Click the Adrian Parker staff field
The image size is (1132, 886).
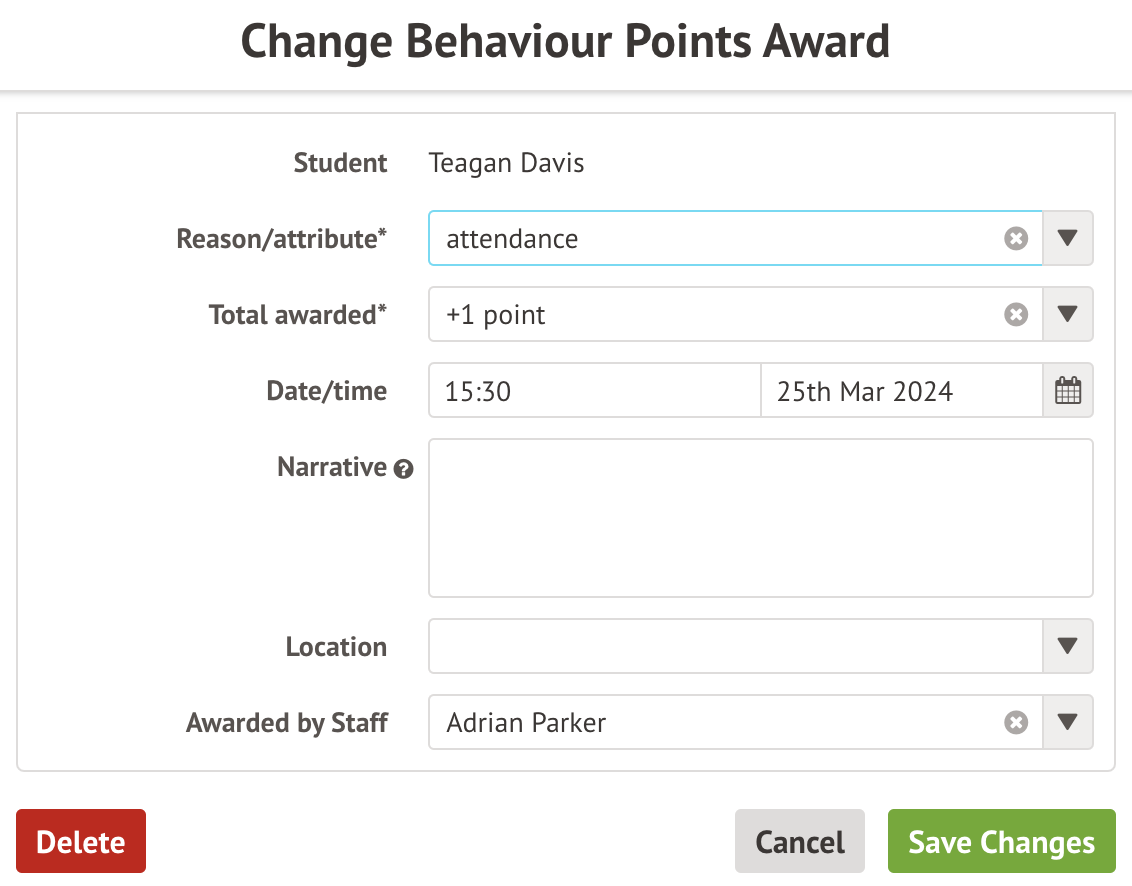point(710,723)
